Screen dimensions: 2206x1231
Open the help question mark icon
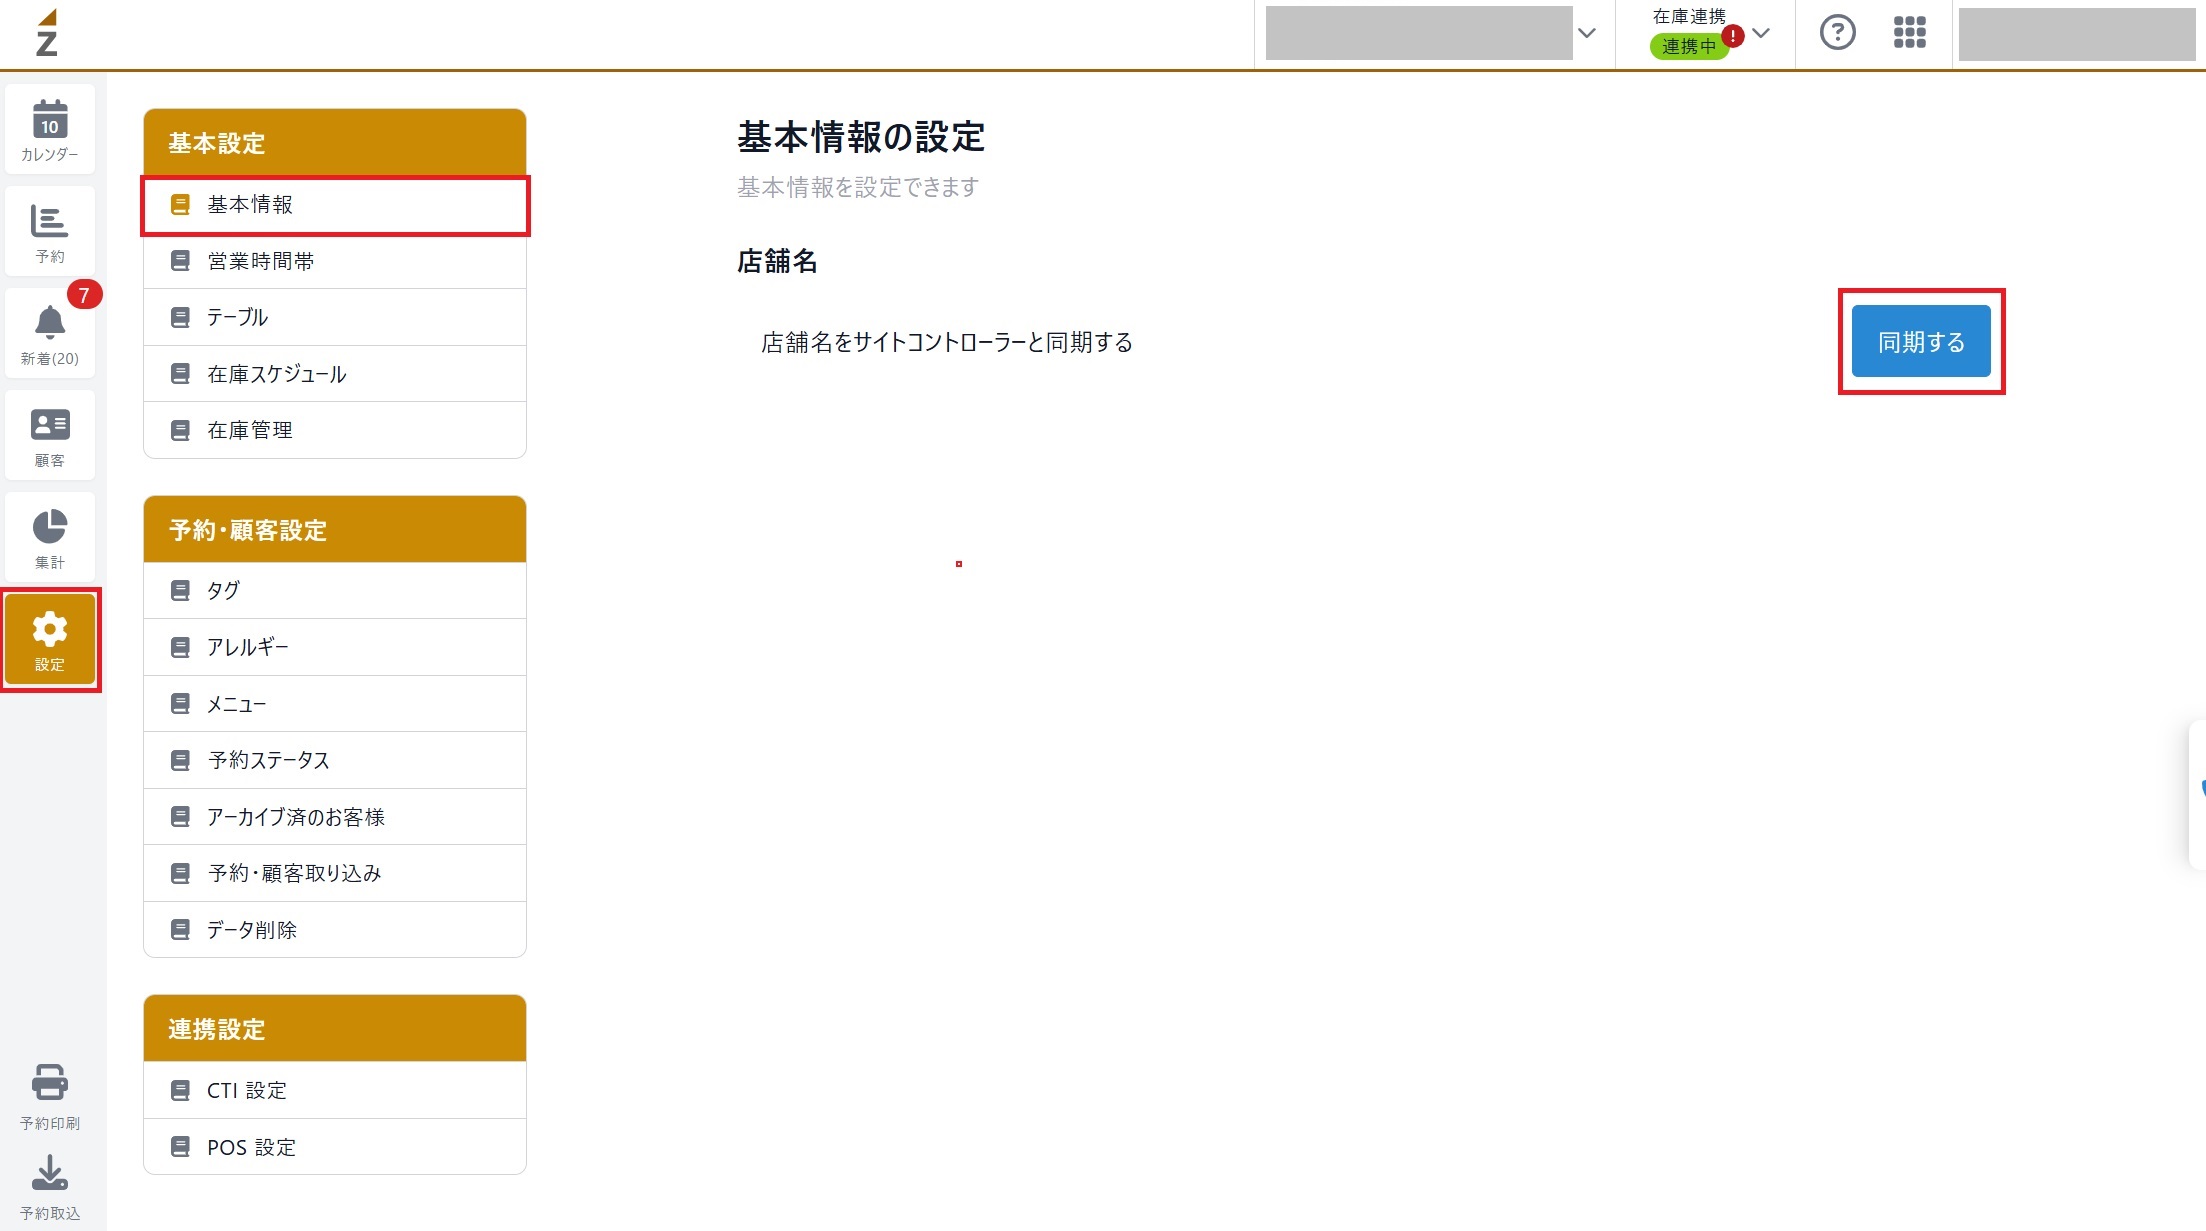pyautogui.click(x=1837, y=32)
